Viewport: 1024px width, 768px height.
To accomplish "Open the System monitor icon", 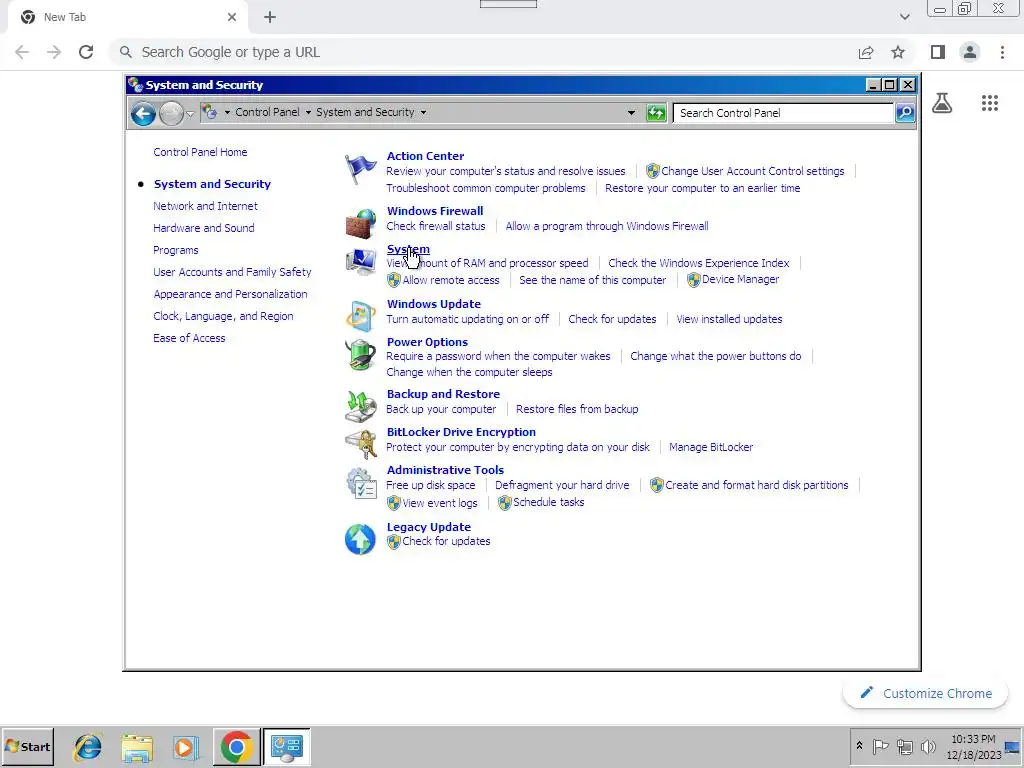I will tap(360, 261).
